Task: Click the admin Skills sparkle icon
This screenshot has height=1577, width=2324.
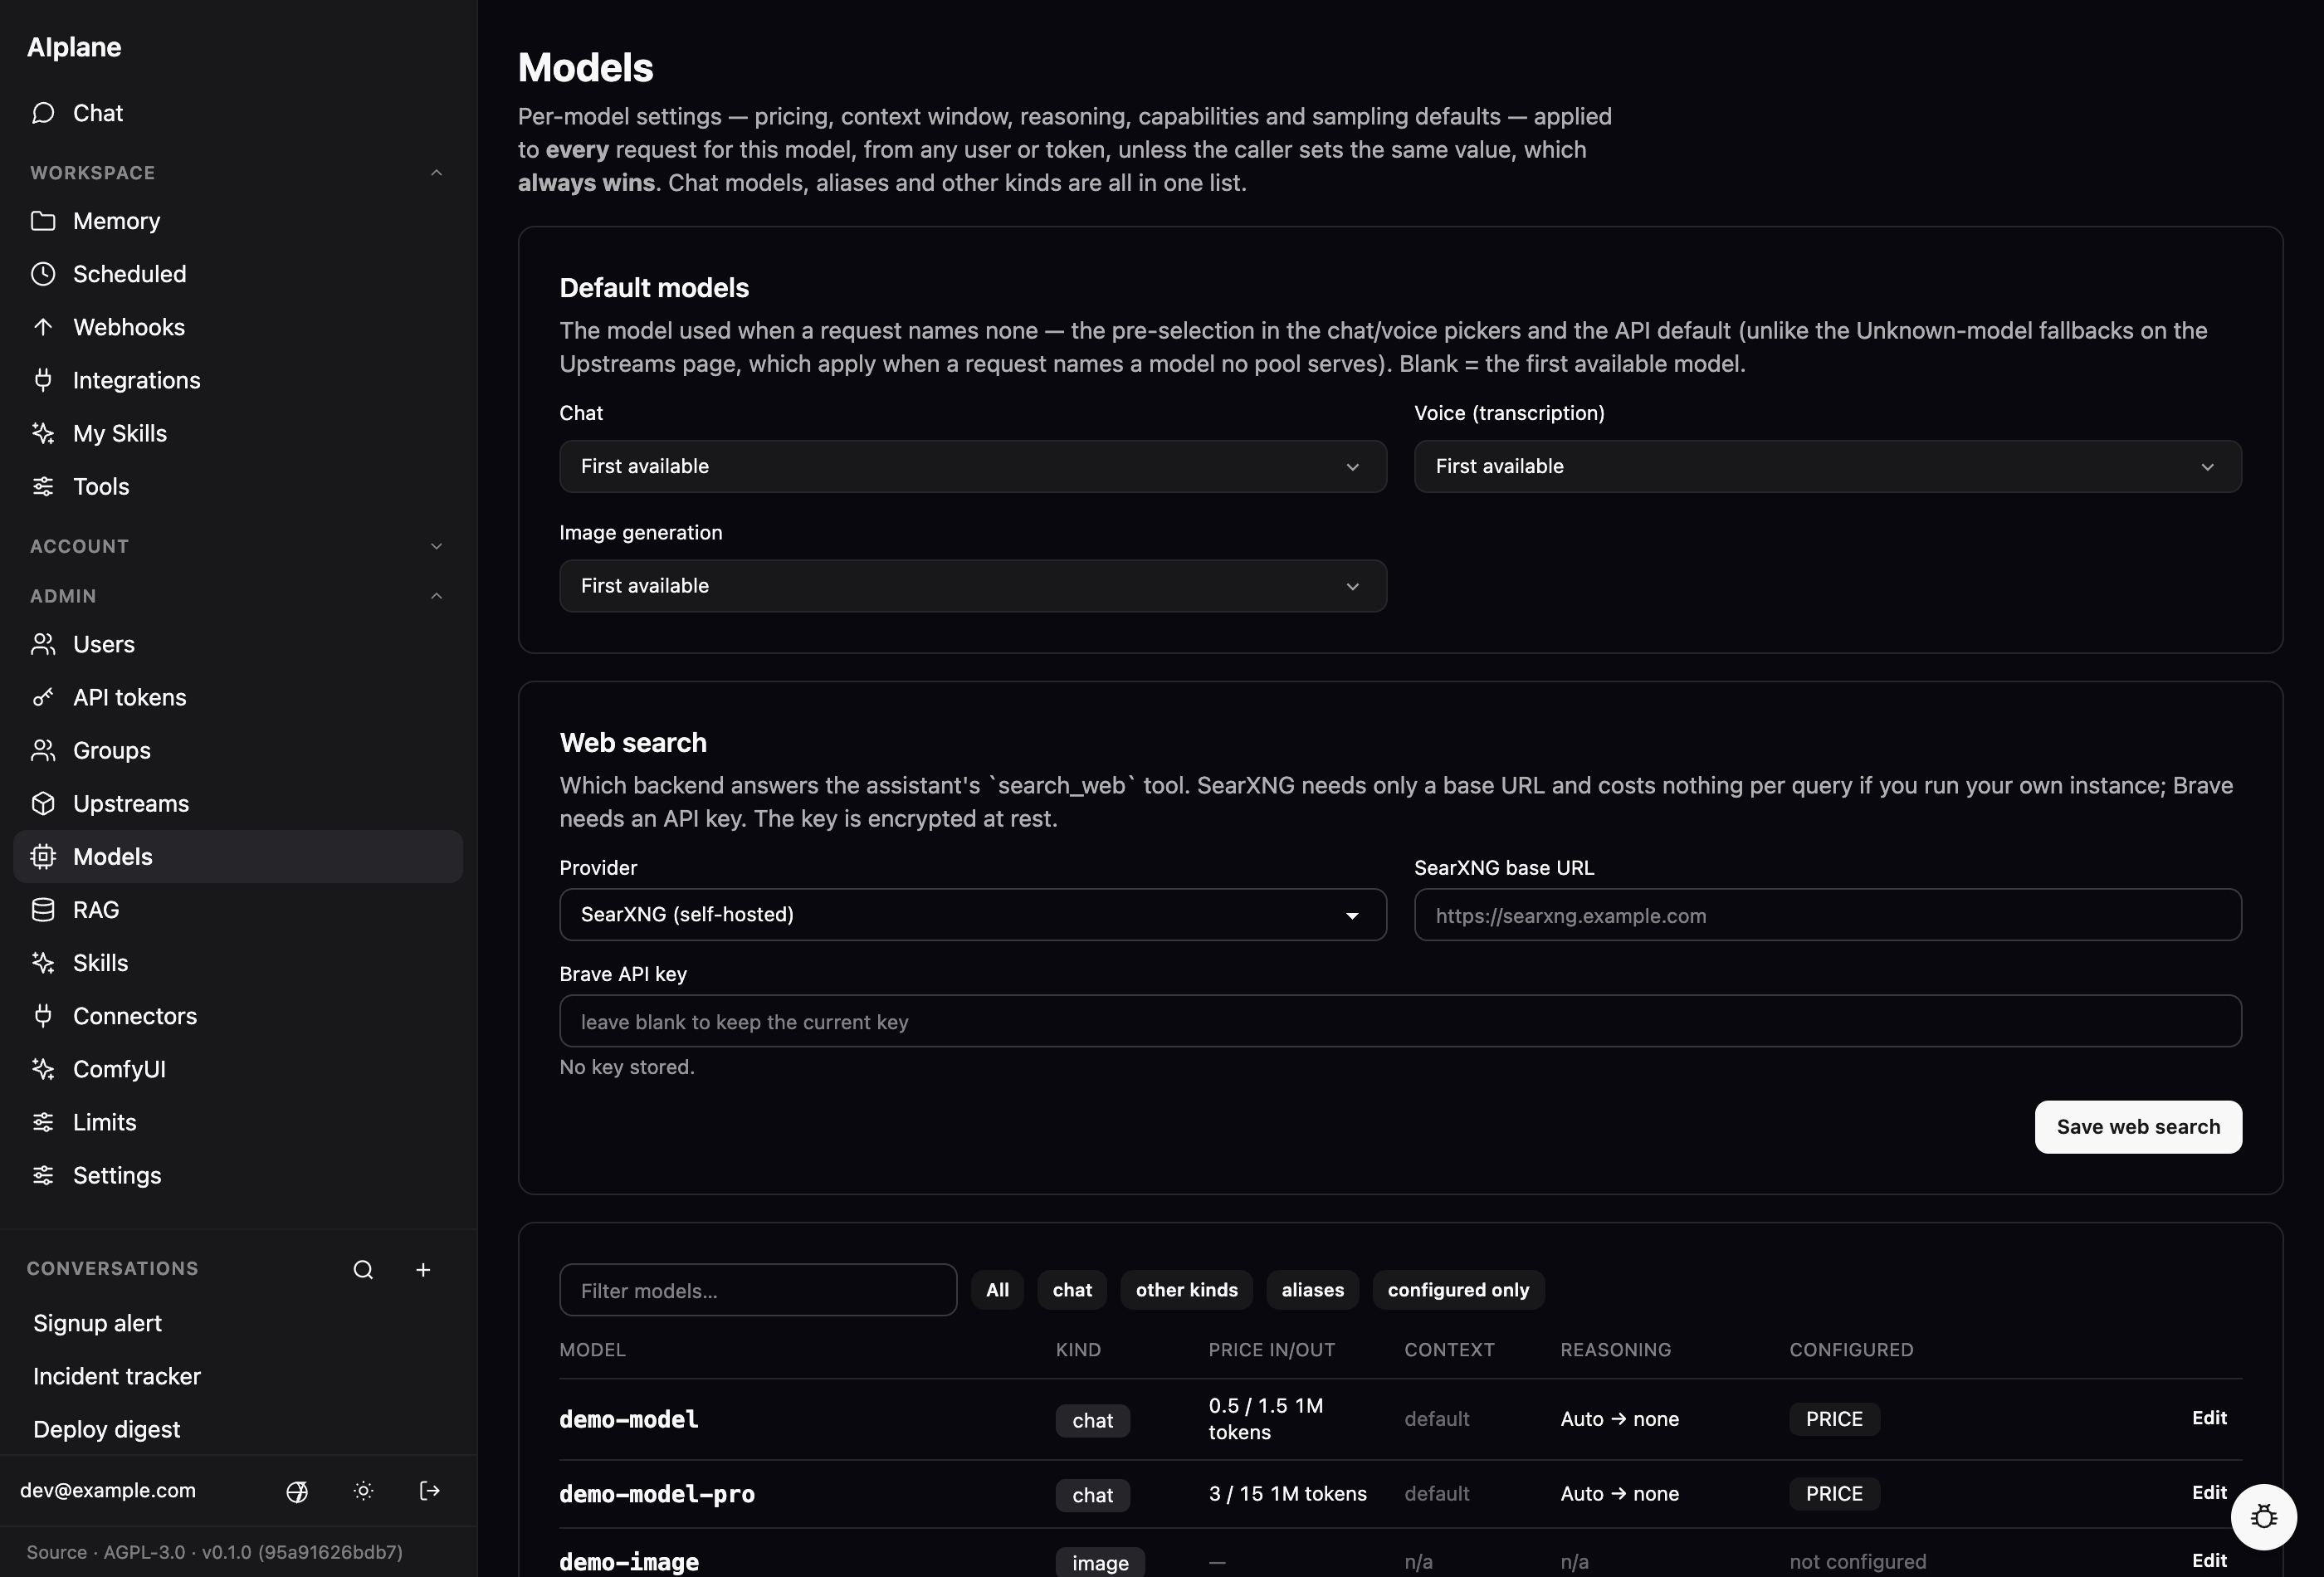Action: [43, 962]
